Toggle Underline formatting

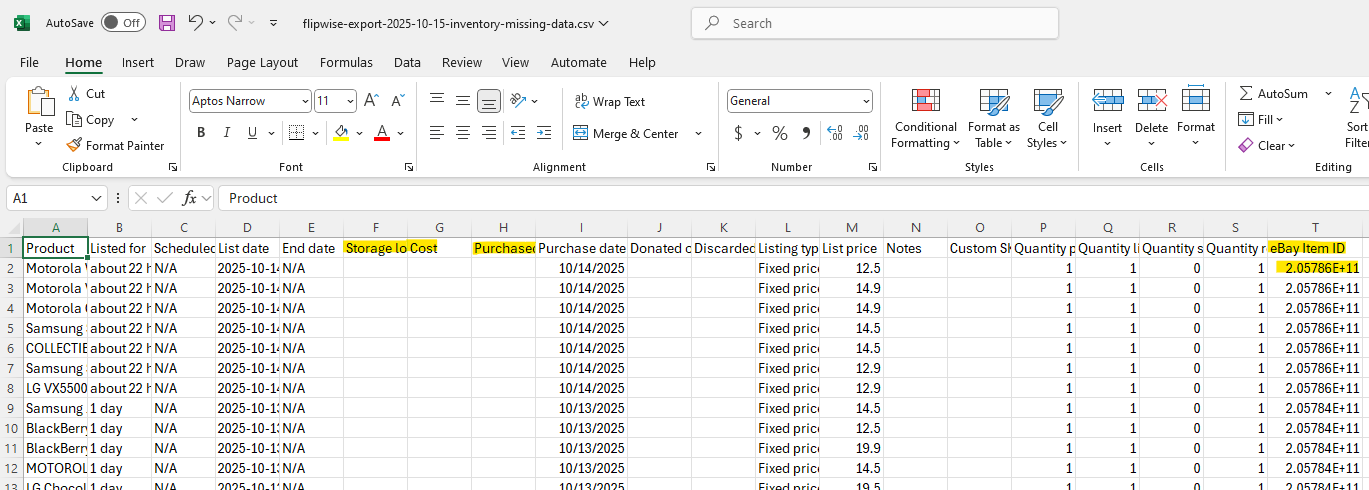pyautogui.click(x=253, y=133)
